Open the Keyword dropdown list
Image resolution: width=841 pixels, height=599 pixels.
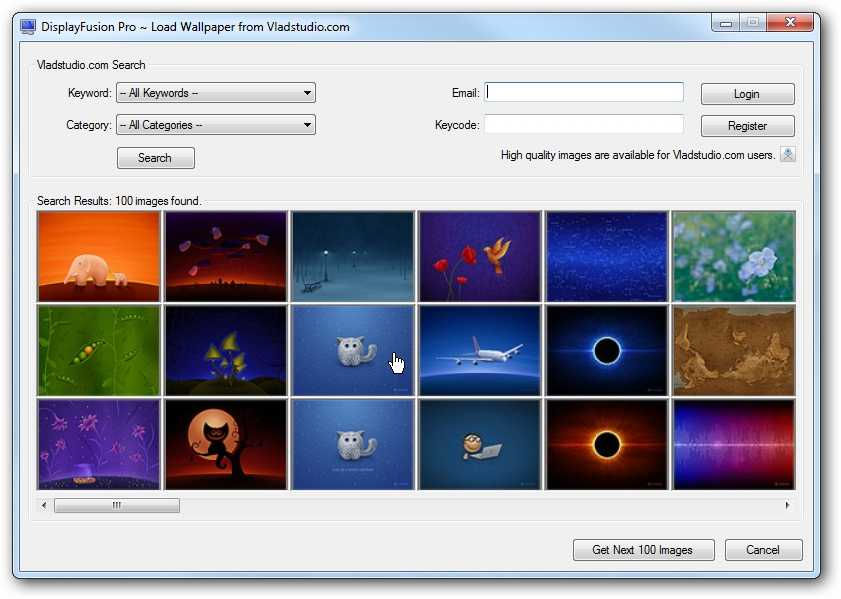pos(216,93)
